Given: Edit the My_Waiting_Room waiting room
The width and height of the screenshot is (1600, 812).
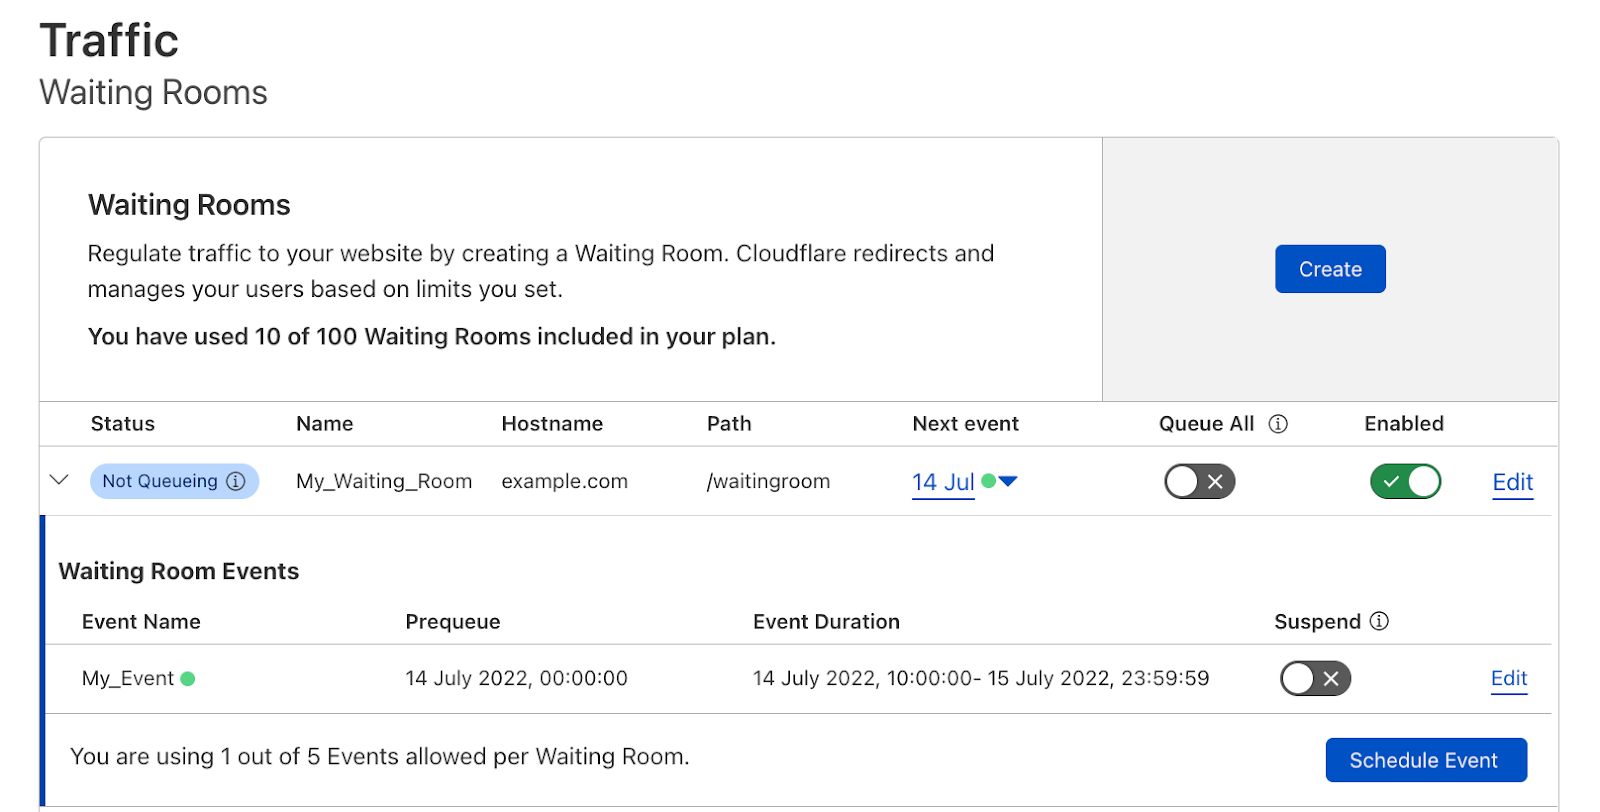Looking at the screenshot, I should [x=1513, y=483].
